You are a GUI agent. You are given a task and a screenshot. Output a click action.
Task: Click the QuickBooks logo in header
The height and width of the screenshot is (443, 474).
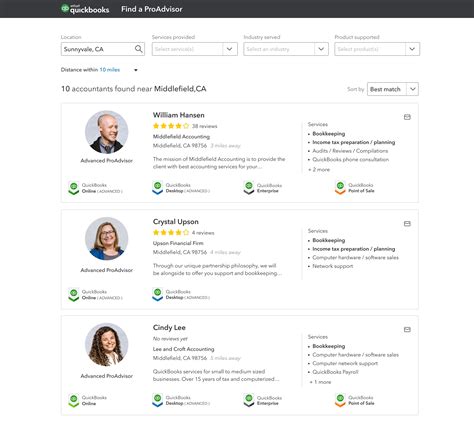pyautogui.click(x=85, y=9)
